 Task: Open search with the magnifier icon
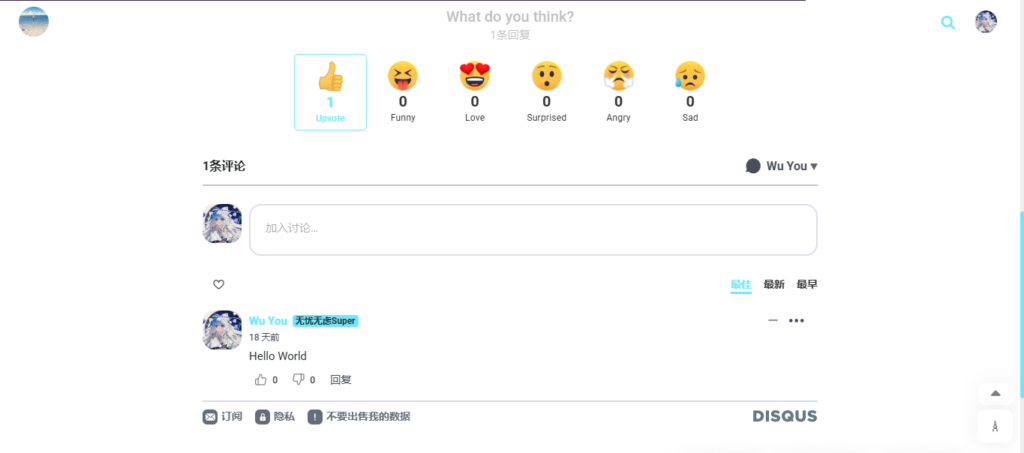point(948,23)
